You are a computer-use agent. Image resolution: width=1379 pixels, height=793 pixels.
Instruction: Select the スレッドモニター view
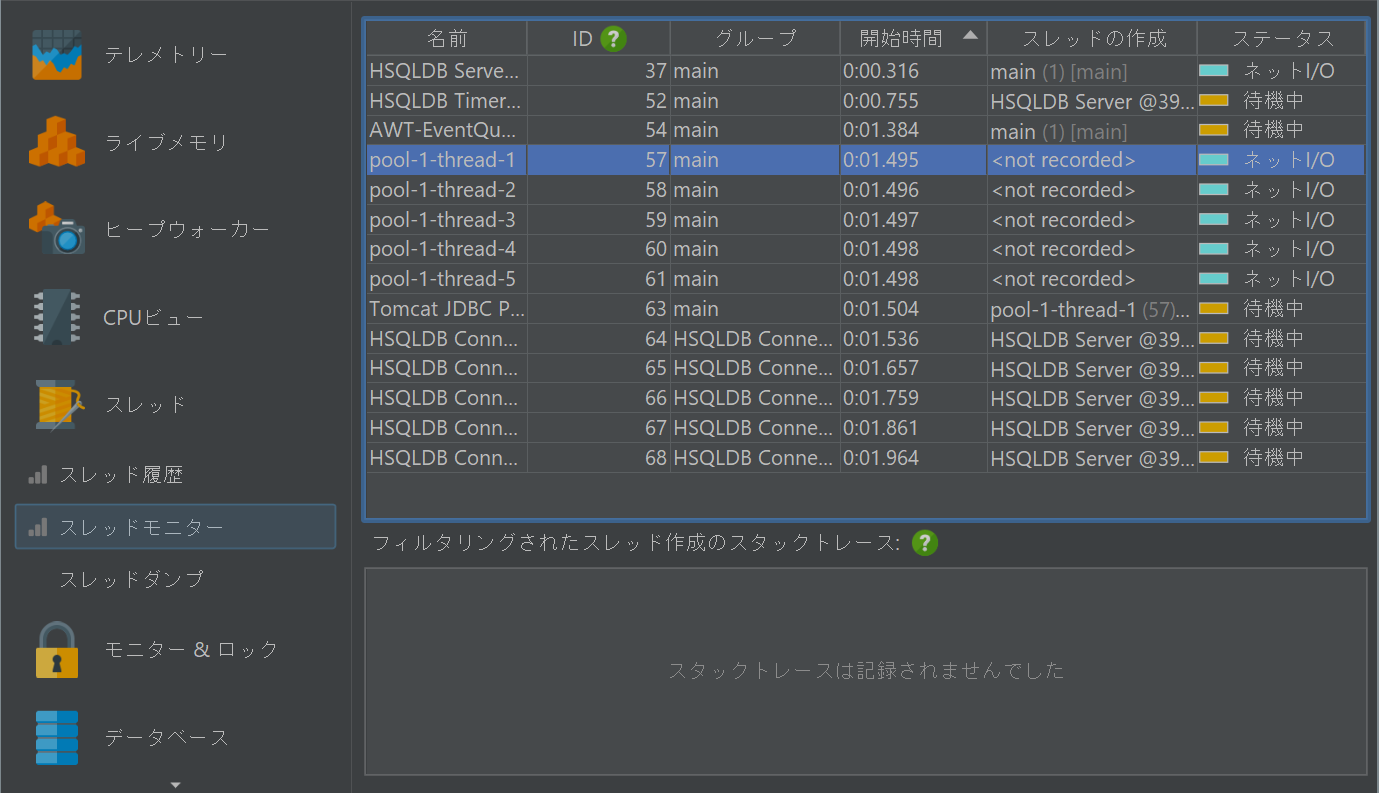(175, 527)
